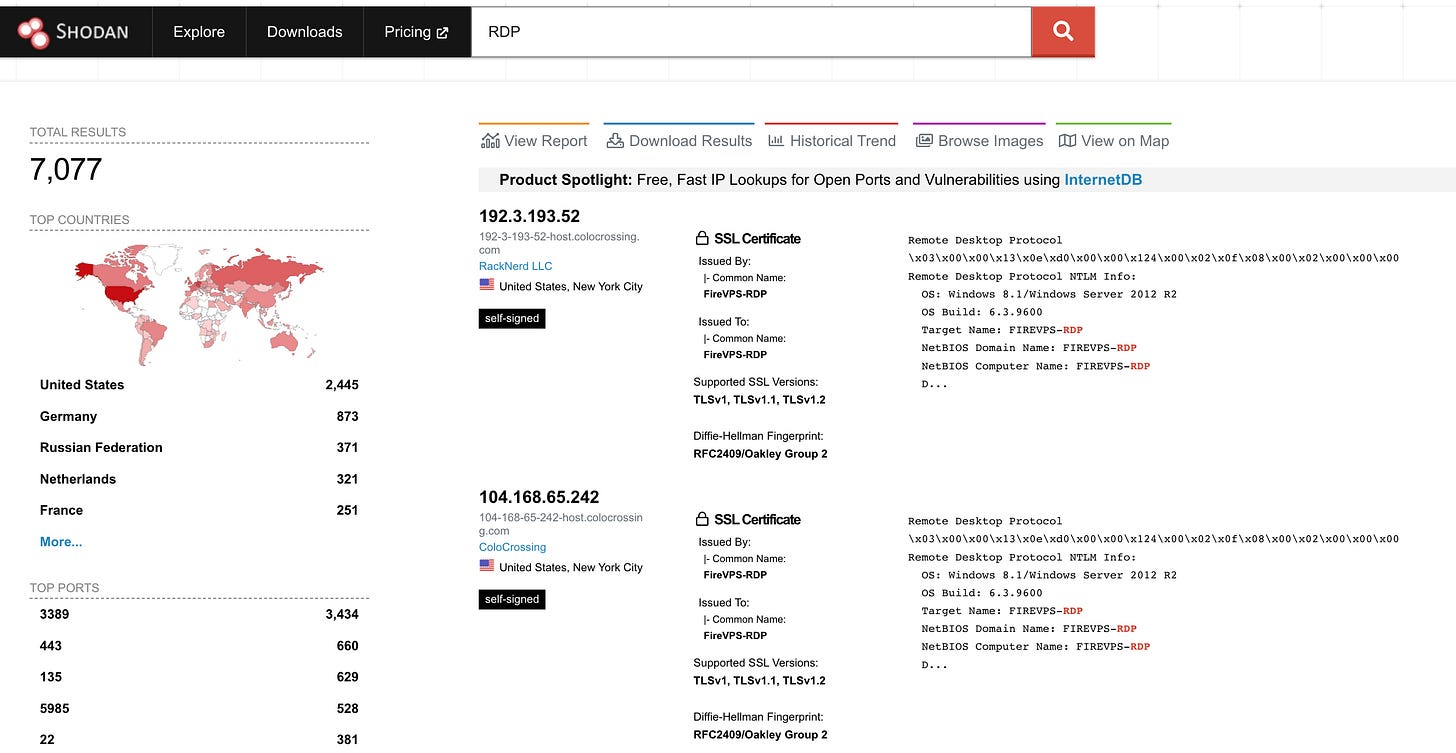Click the SSL lock icon for 104.168.65.242
1456x753 pixels.
(x=701, y=519)
